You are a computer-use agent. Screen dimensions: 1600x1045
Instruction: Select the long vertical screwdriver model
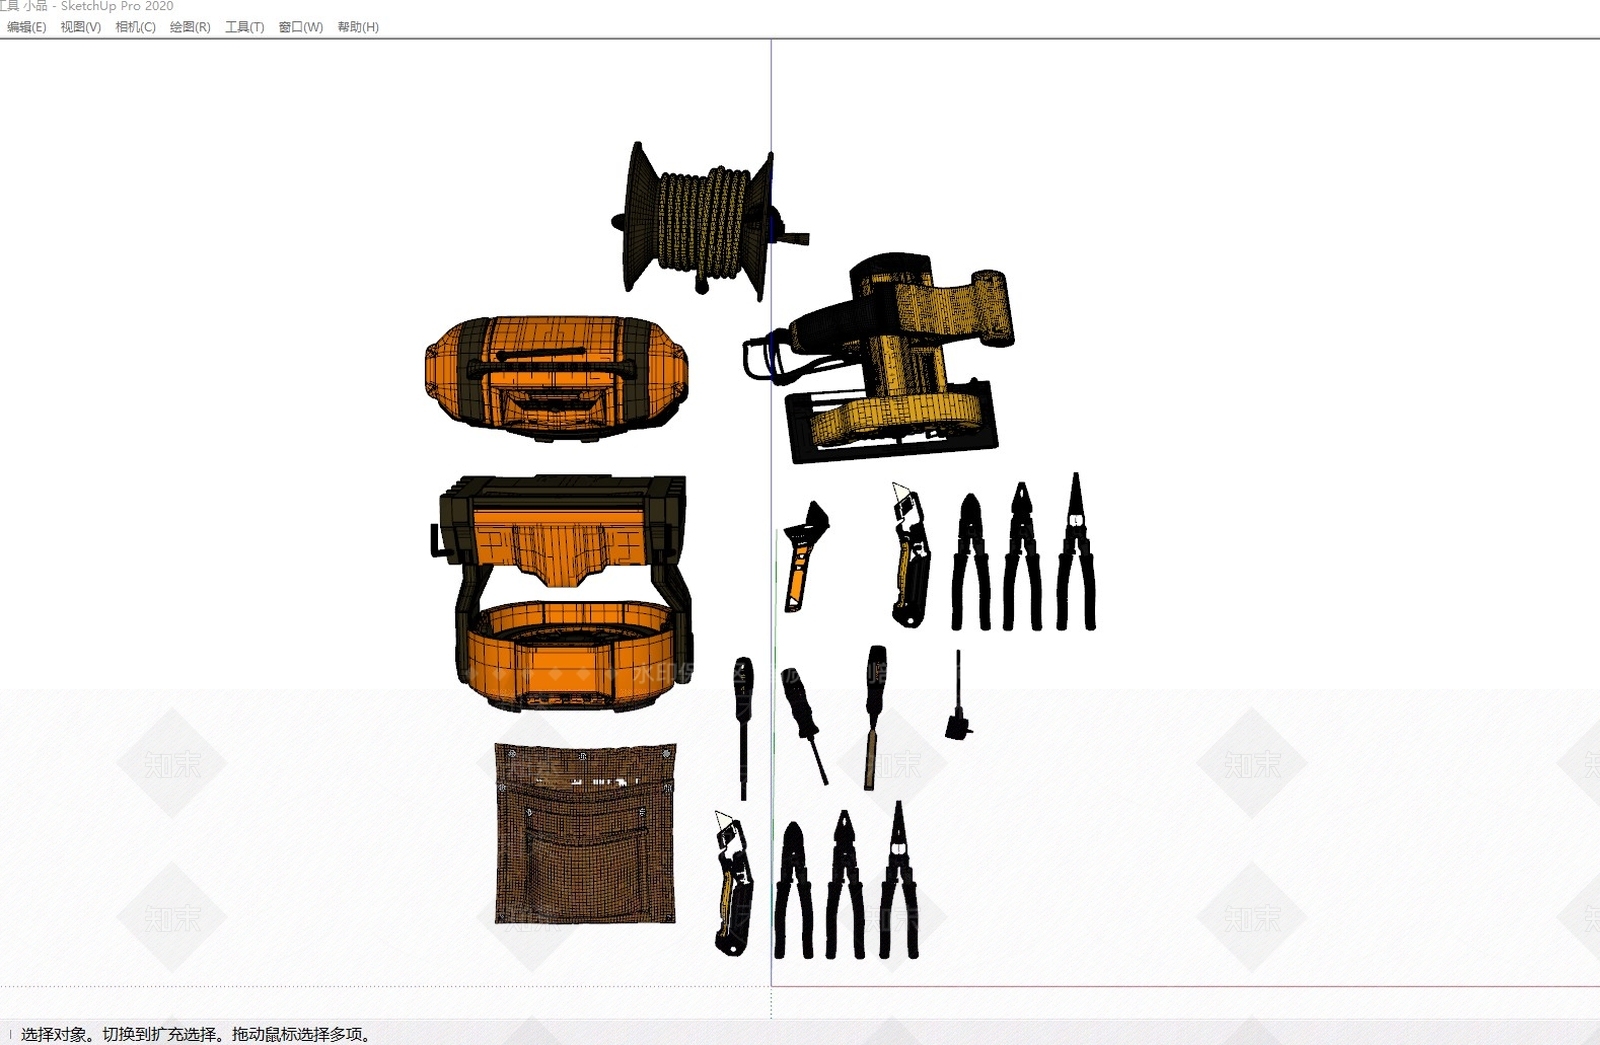(743, 728)
